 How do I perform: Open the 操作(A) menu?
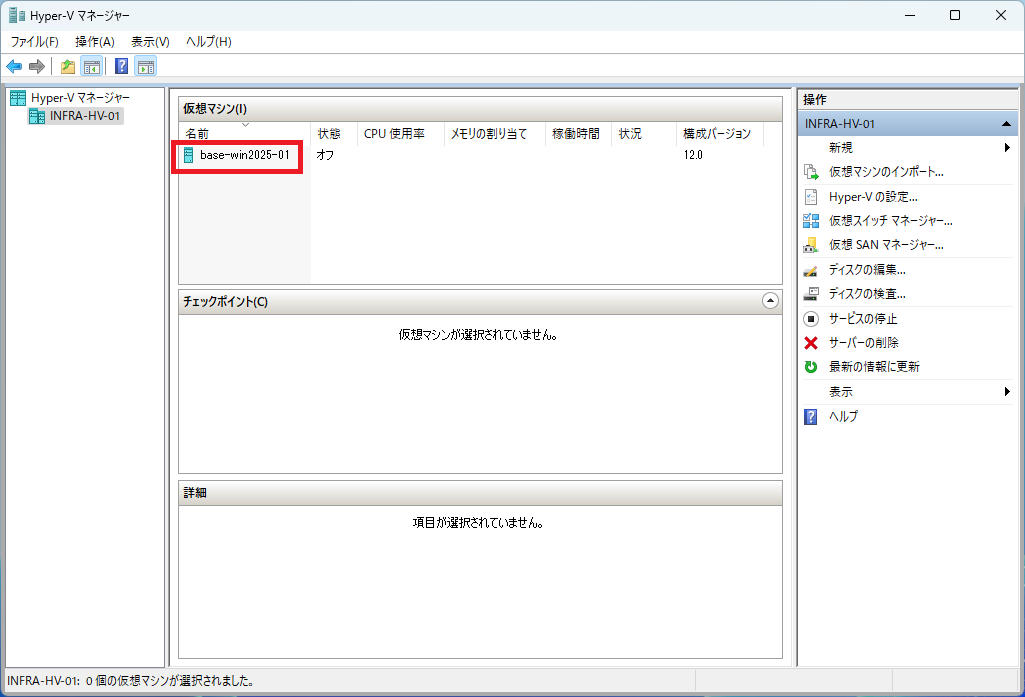coord(95,42)
